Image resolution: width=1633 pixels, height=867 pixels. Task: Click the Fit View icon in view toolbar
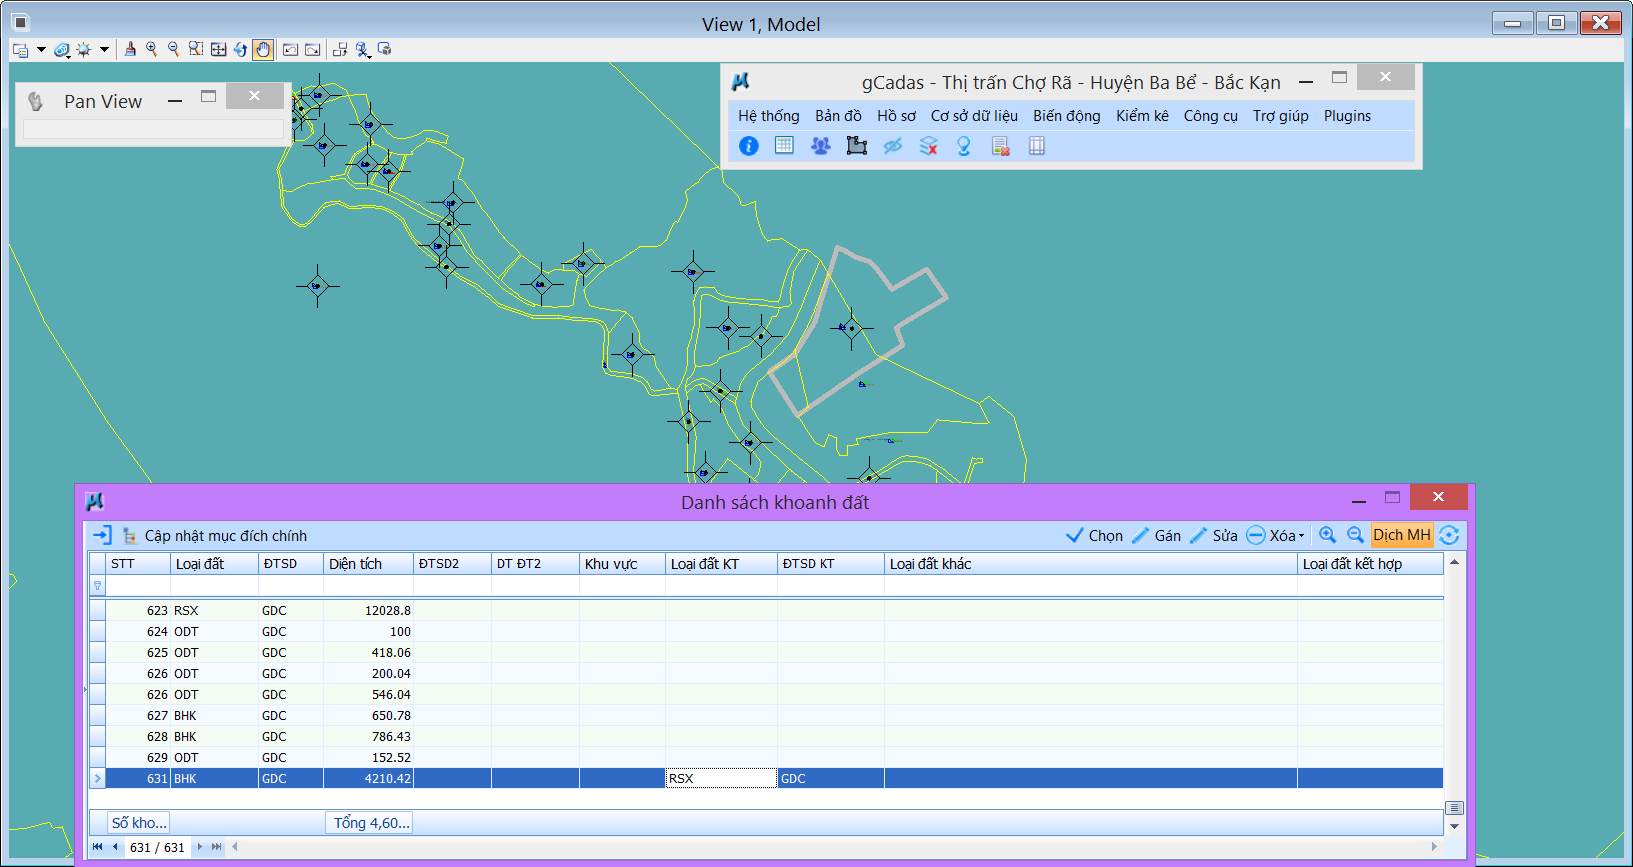point(218,49)
